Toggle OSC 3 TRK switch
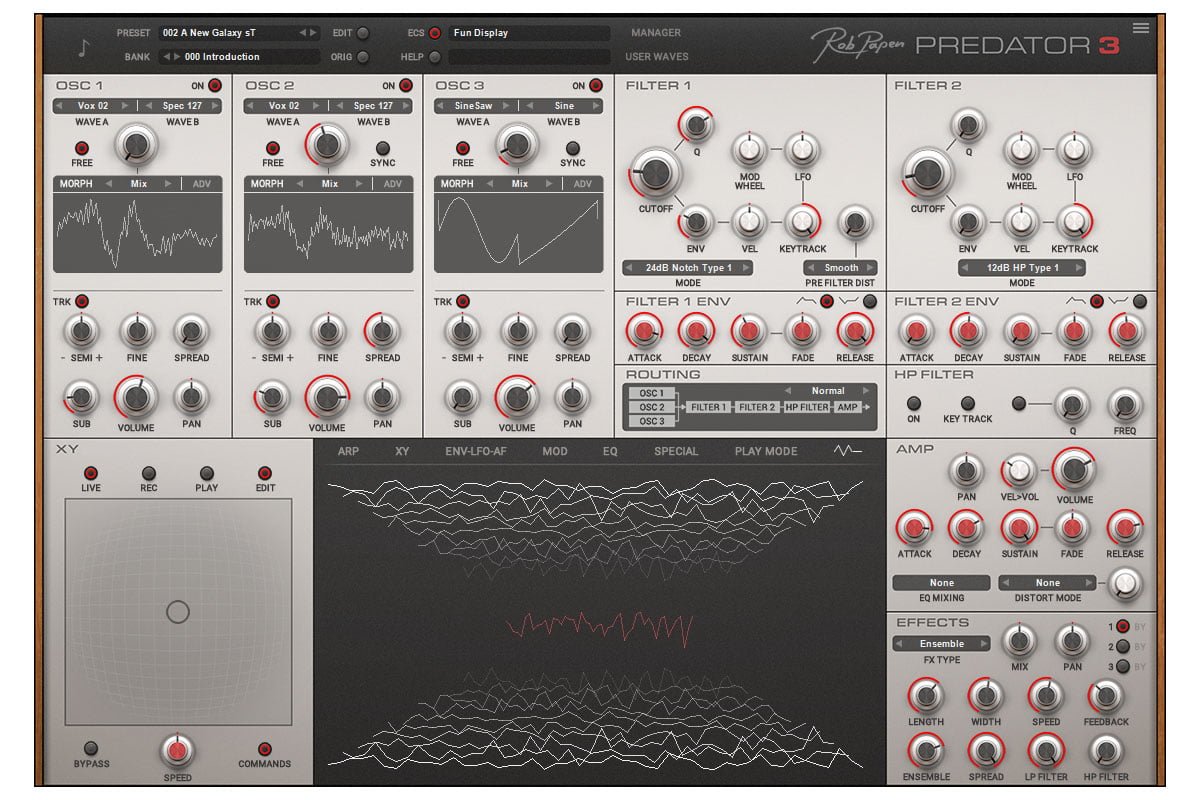This screenshot has height=800, width=1200. (x=462, y=301)
